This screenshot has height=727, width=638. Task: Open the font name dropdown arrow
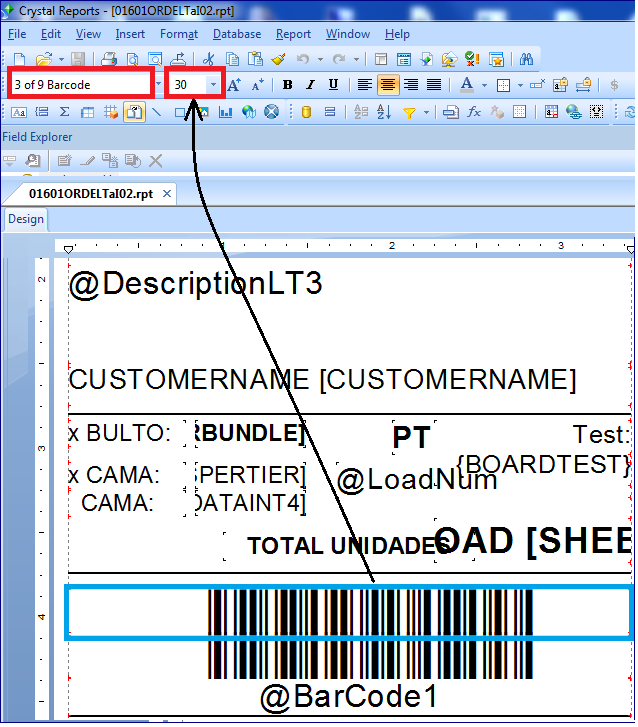(x=159, y=84)
